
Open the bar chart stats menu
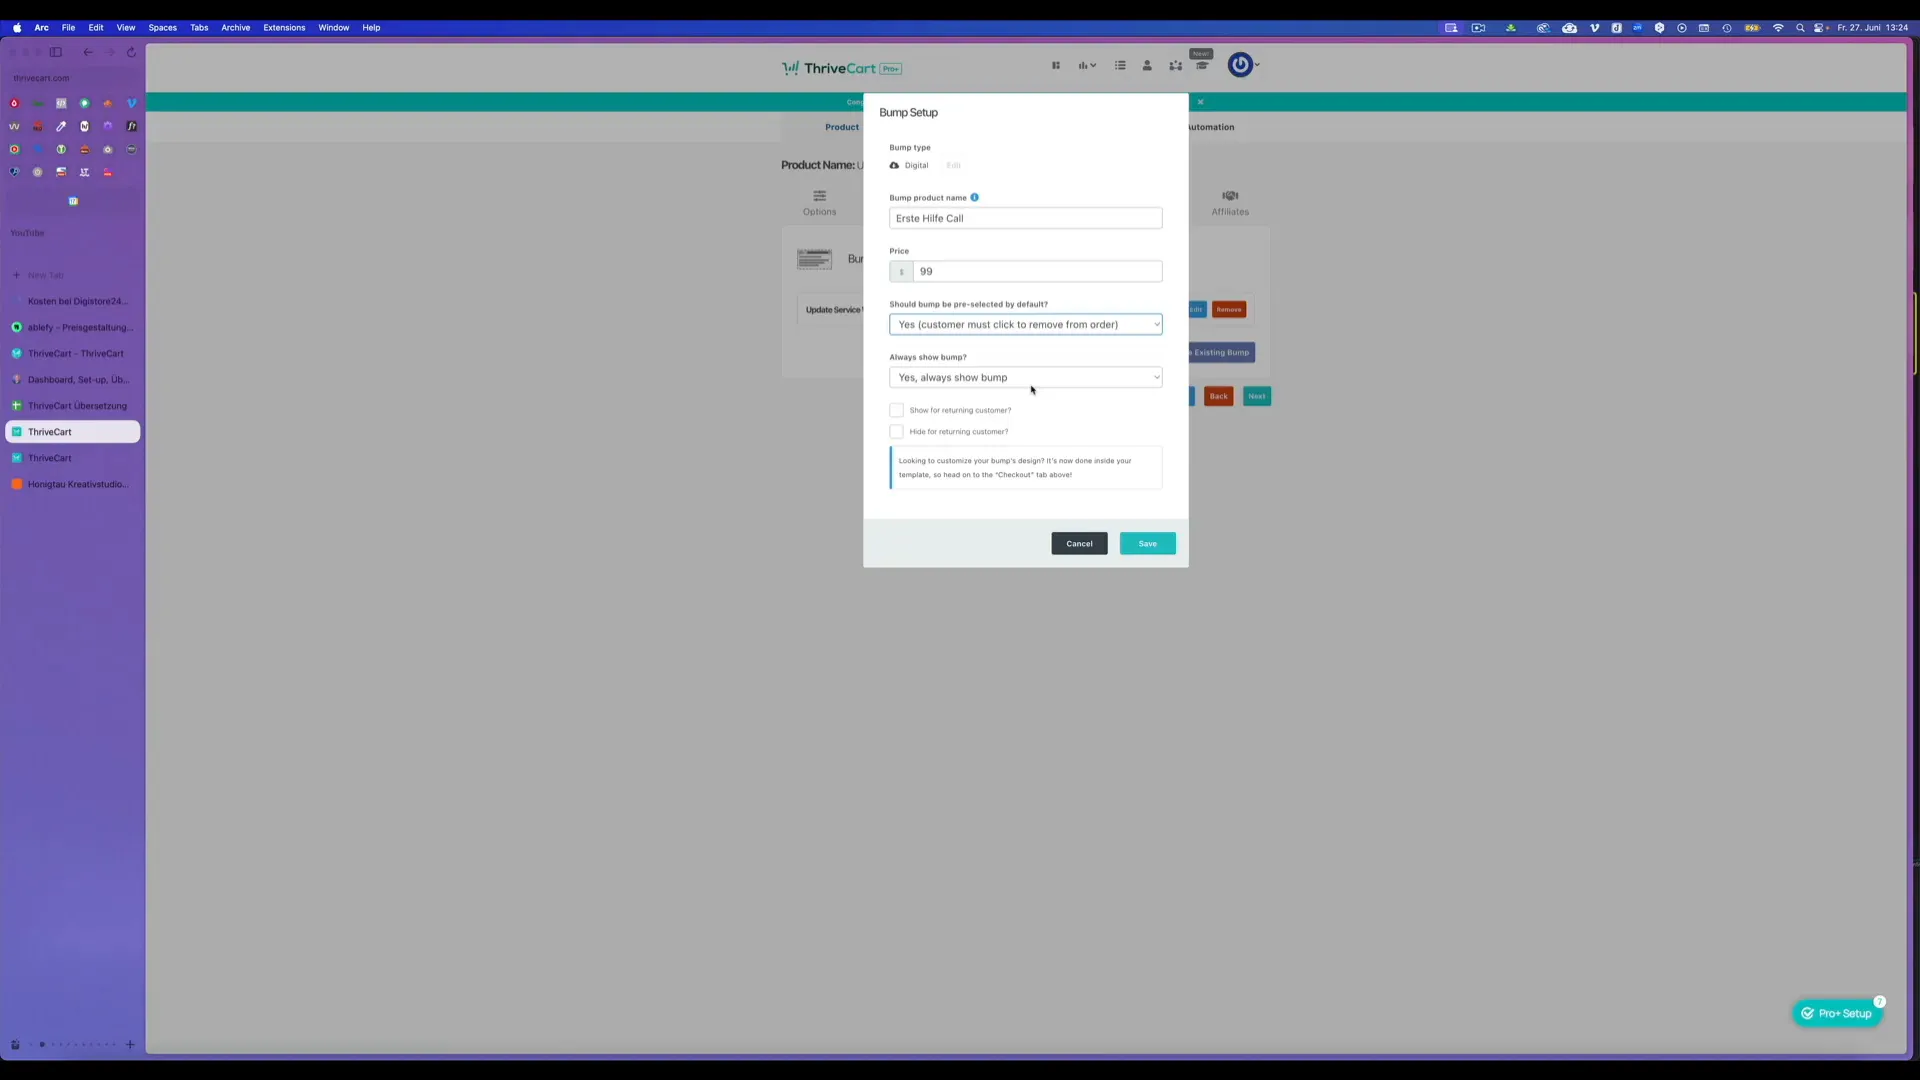point(1087,66)
